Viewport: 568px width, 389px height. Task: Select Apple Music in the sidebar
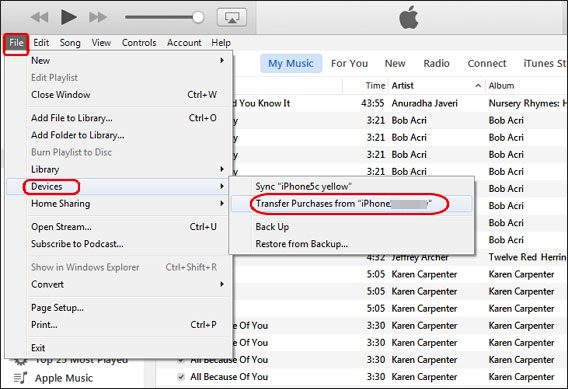pyautogui.click(x=64, y=378)
